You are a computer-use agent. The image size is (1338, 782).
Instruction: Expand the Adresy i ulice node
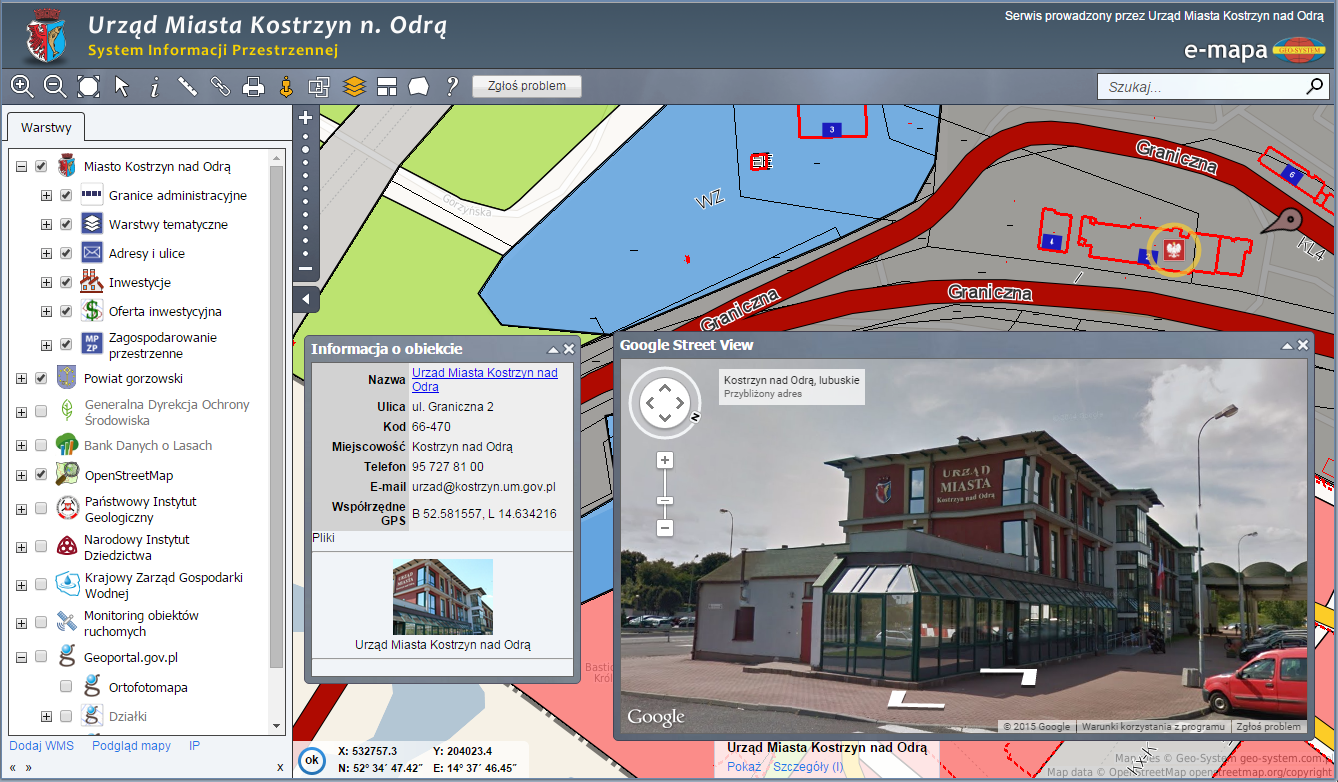(x=46, y=254)
